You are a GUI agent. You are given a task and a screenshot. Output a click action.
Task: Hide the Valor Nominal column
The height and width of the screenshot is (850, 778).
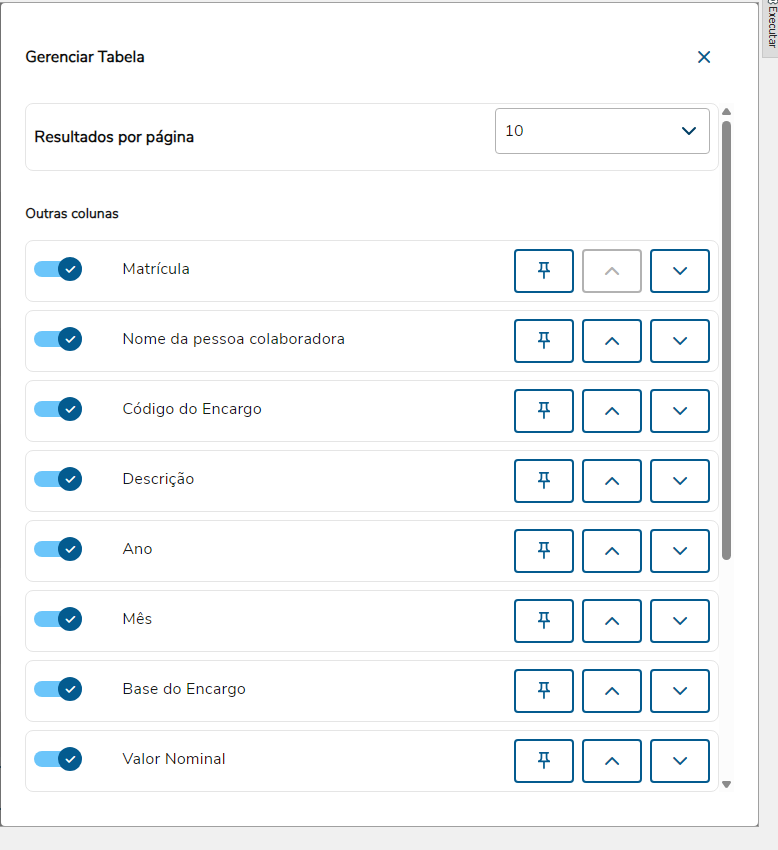[x=58, y=759]
